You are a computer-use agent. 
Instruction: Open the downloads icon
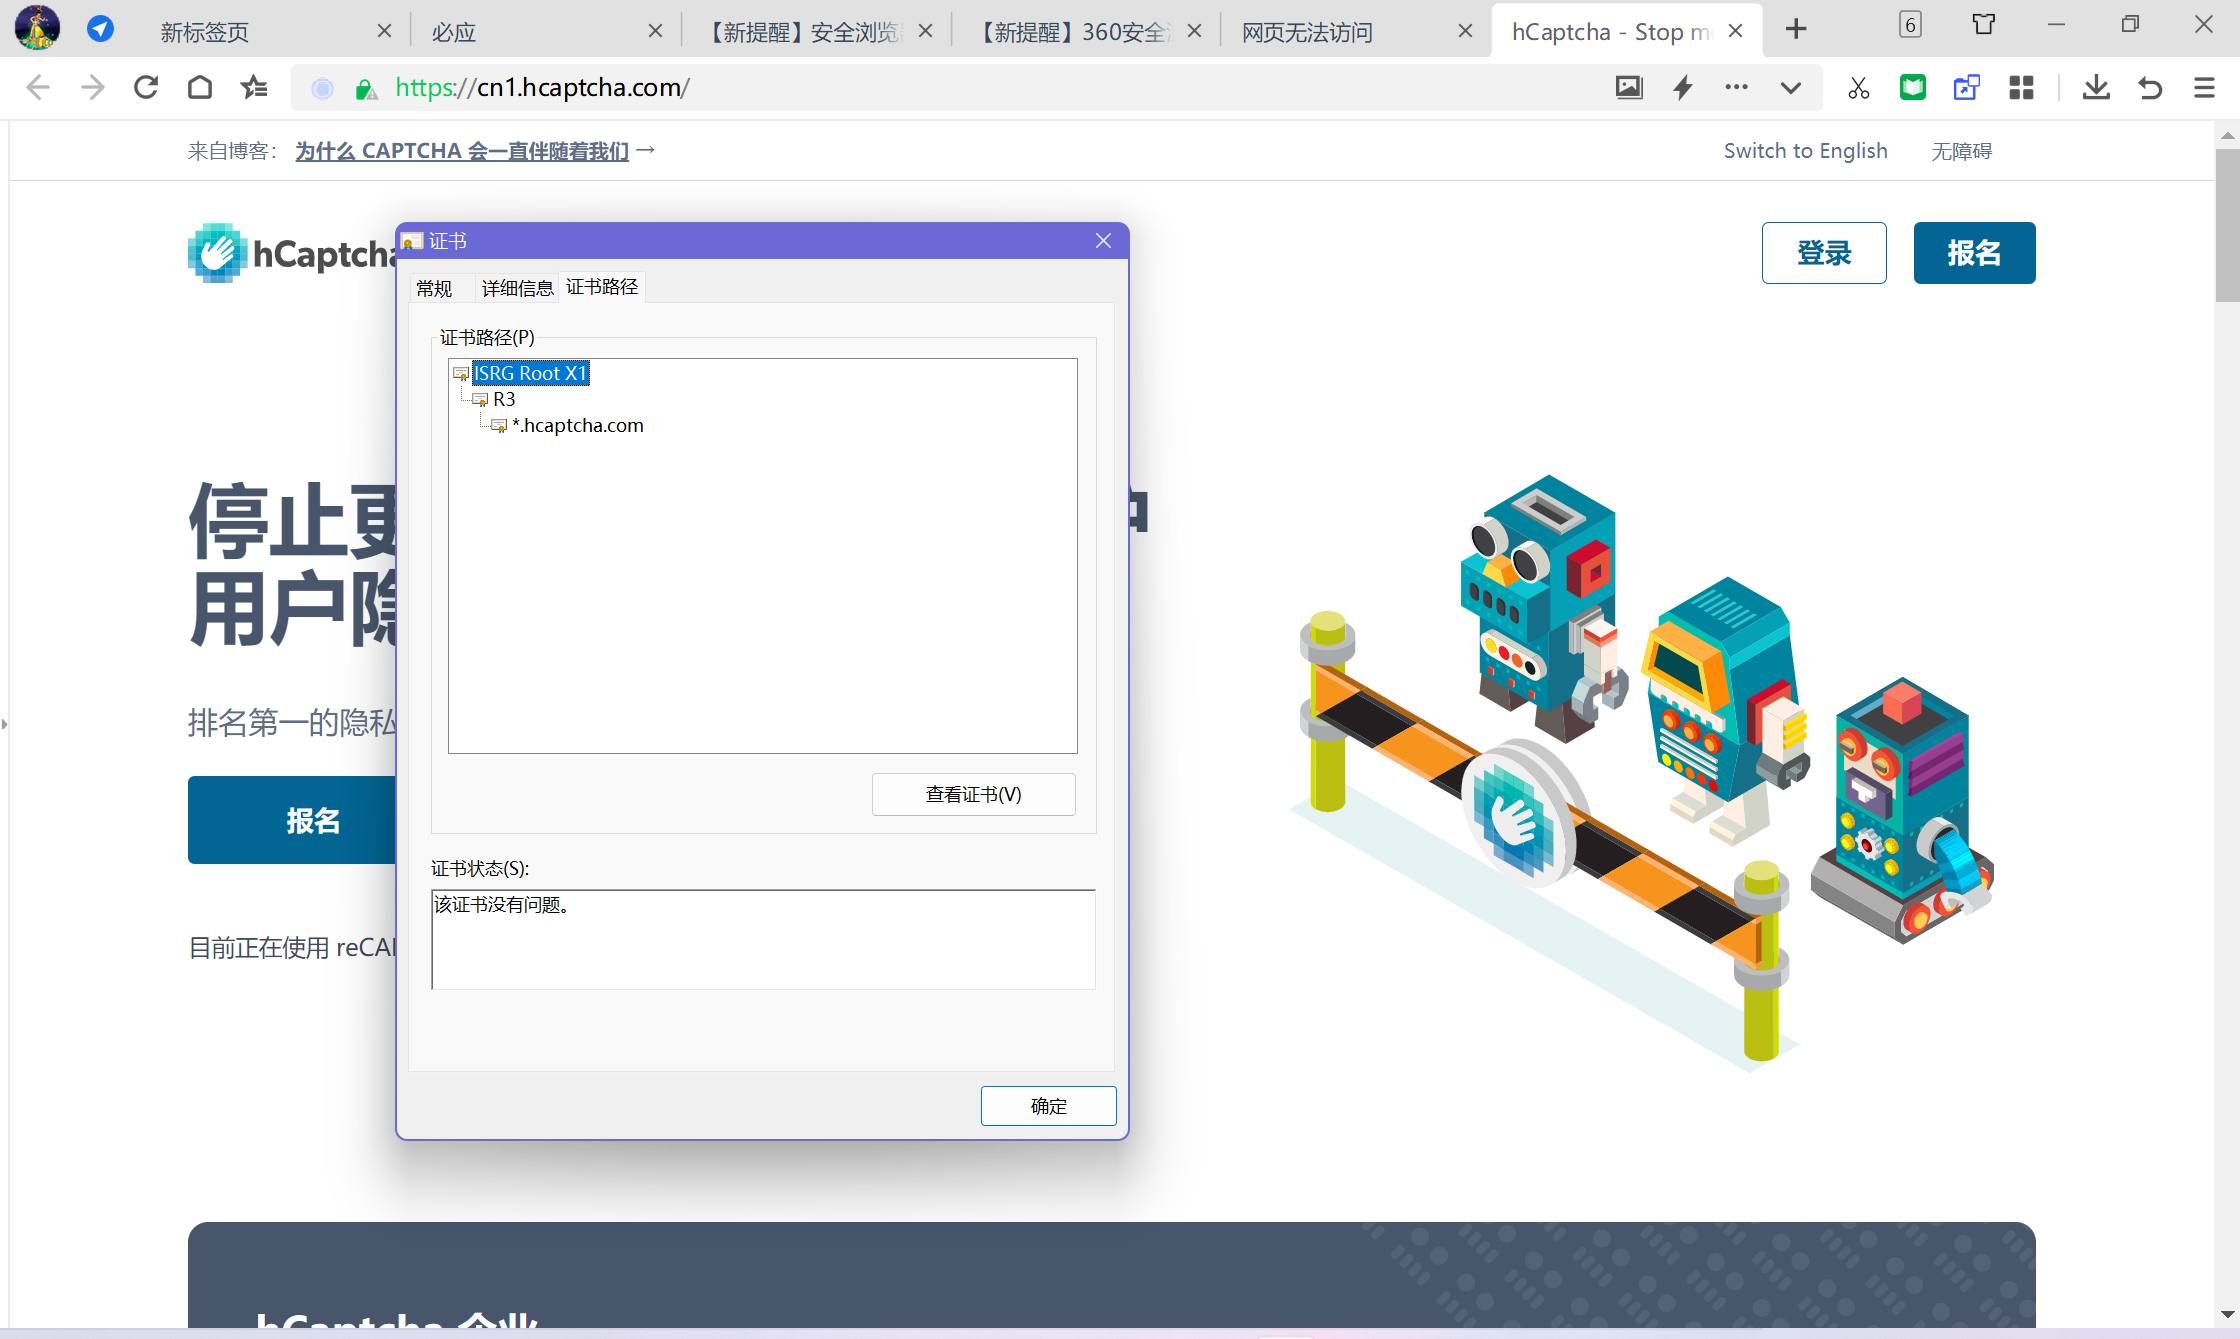(x=2096, y=88)
